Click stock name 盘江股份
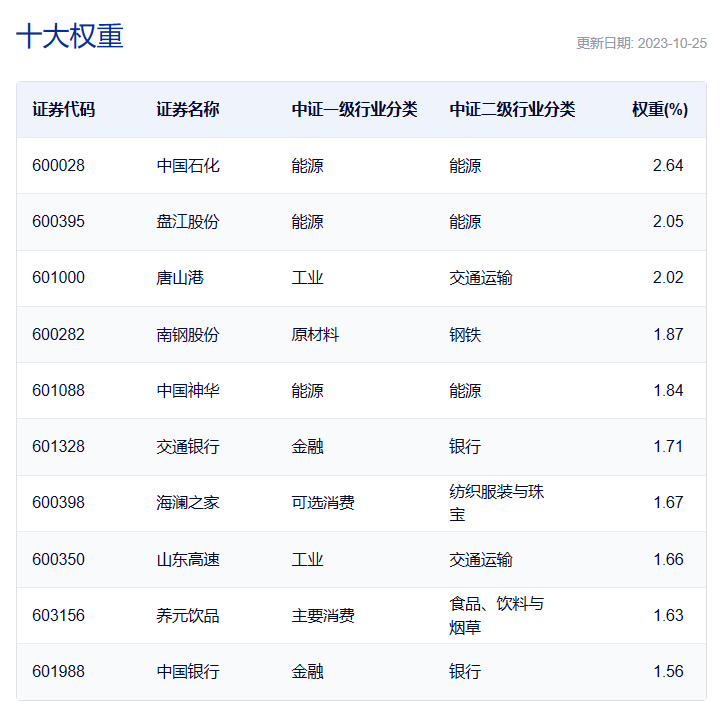Screen dimensions: 725x710 [x=188, y=221]
